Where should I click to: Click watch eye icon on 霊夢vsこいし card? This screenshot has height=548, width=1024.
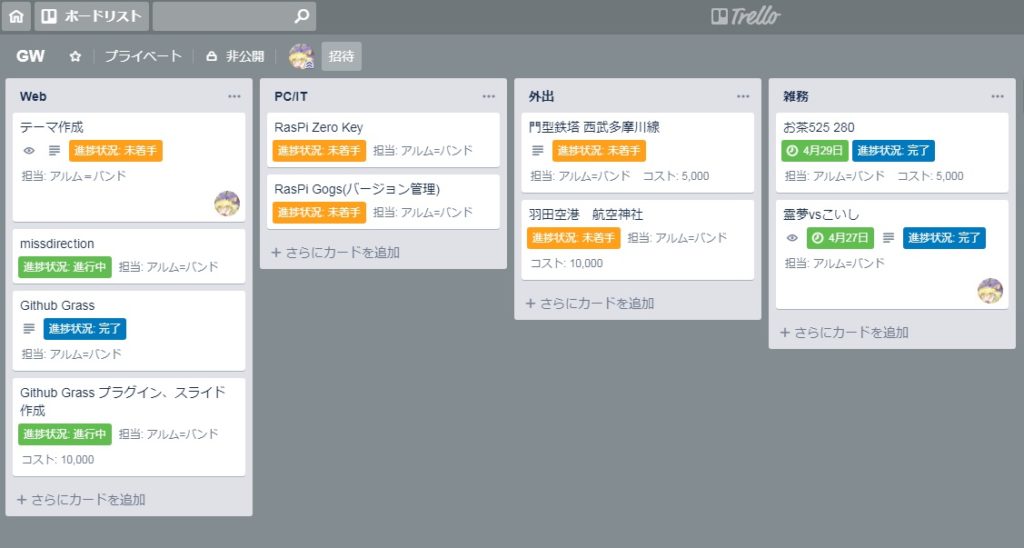[792, 238]
